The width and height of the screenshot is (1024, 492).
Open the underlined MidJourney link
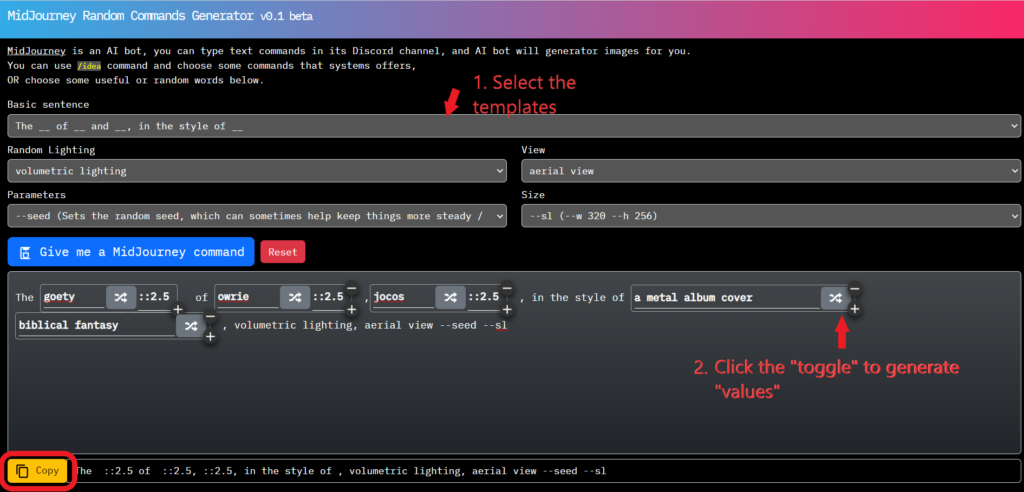(x=36, y=51)
